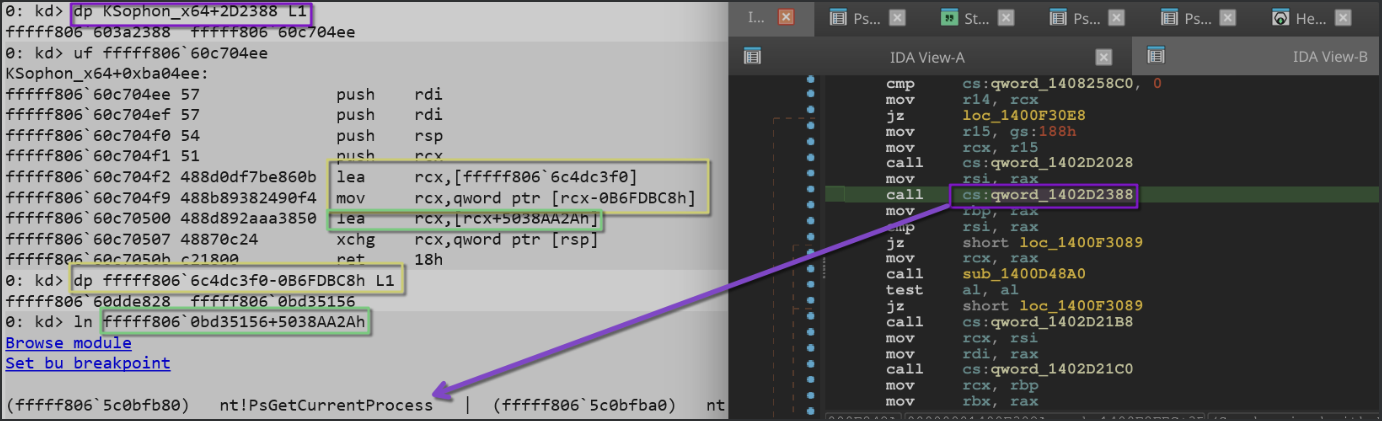
Task: Click the Hex view tab icon
Action: pos(1280,17)
